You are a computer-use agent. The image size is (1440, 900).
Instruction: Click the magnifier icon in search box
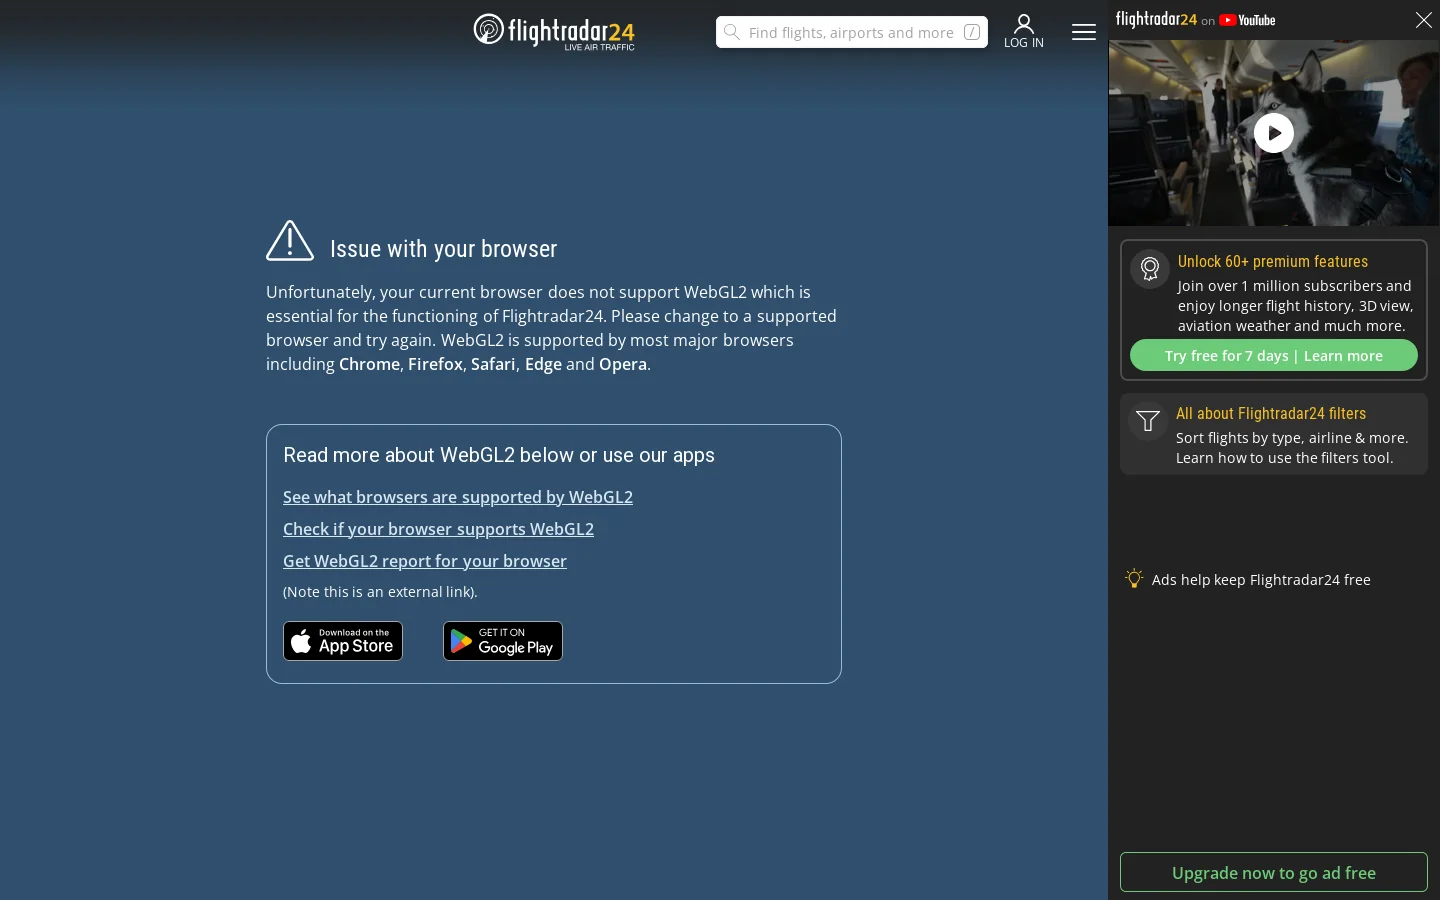[x=732, y=32]
